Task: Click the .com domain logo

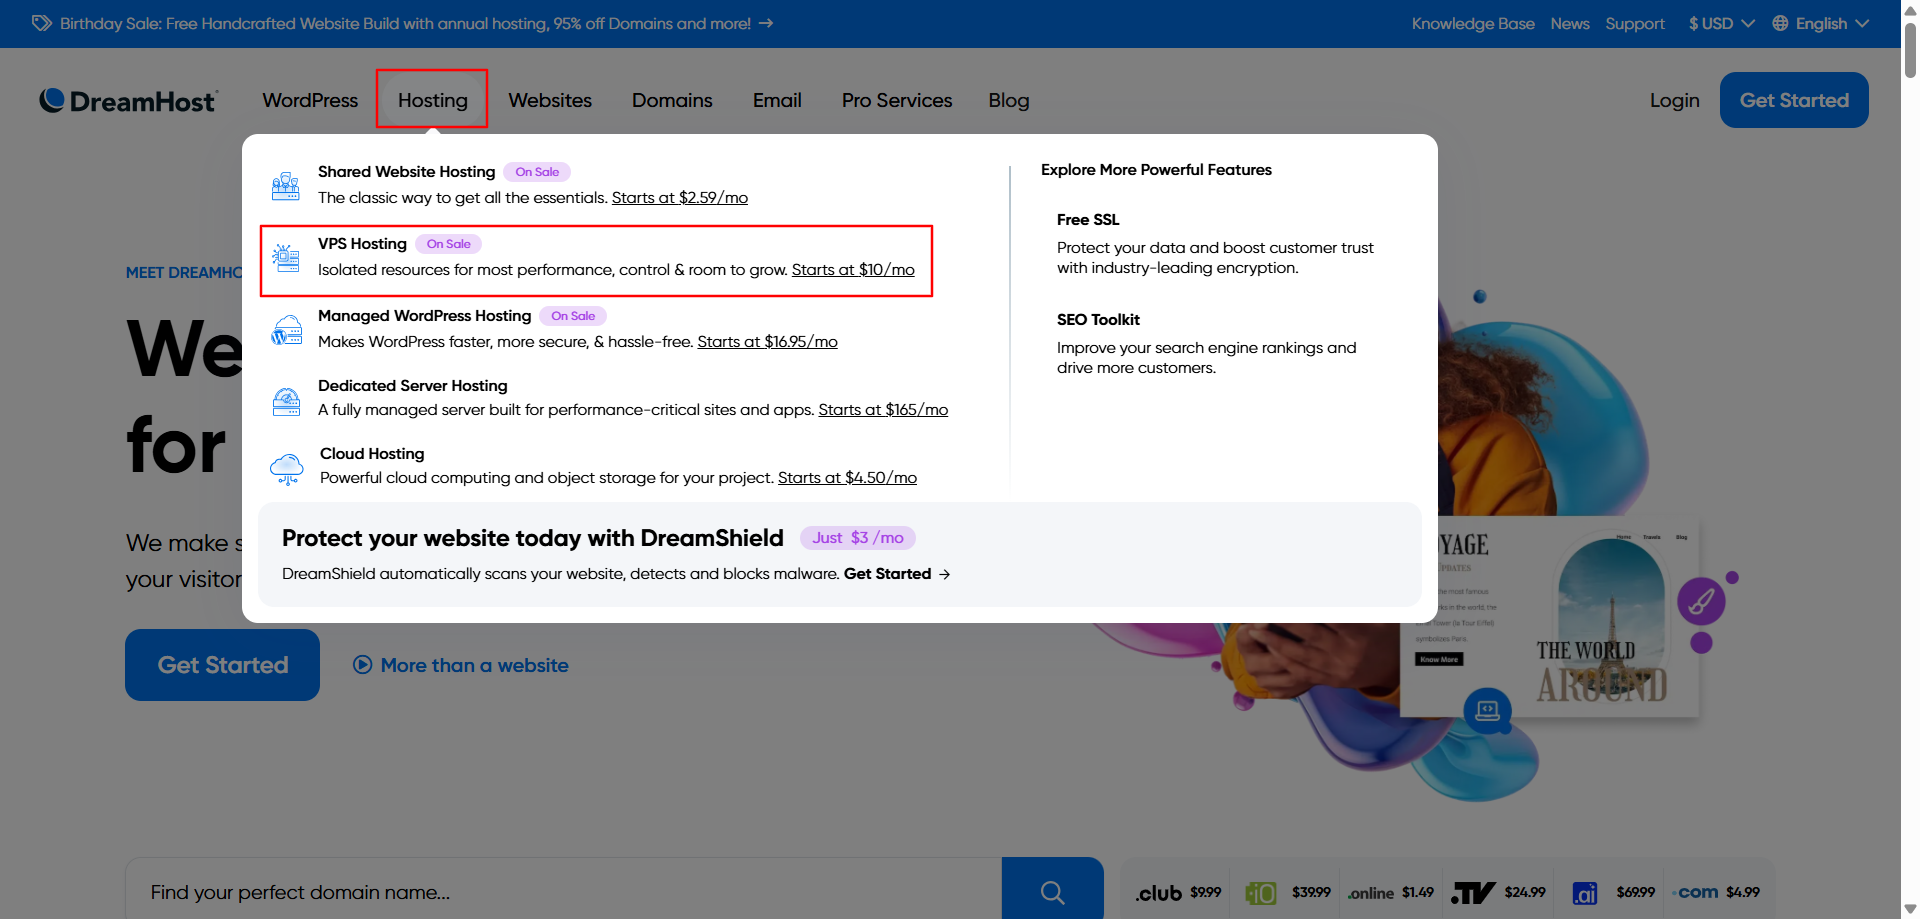Action: pyautogui.click(x=1695, y=892)
